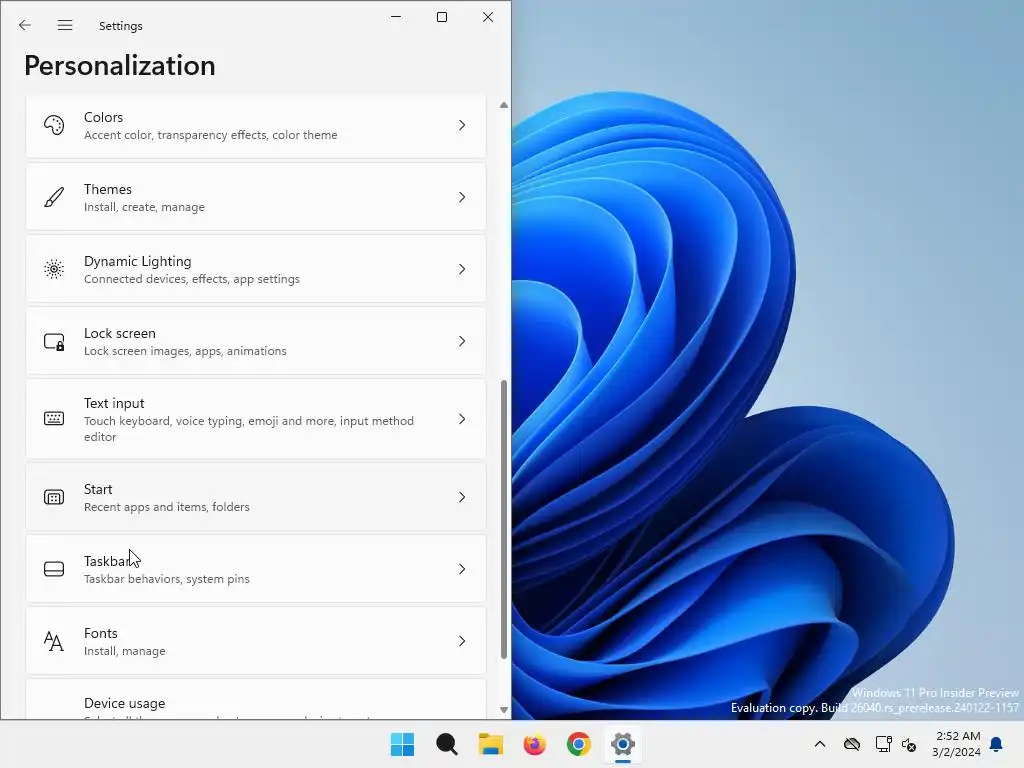Expand the Text input chevron
This screenshot has height=768, width=1024.
pyautogui.click(x=462, y=419)
